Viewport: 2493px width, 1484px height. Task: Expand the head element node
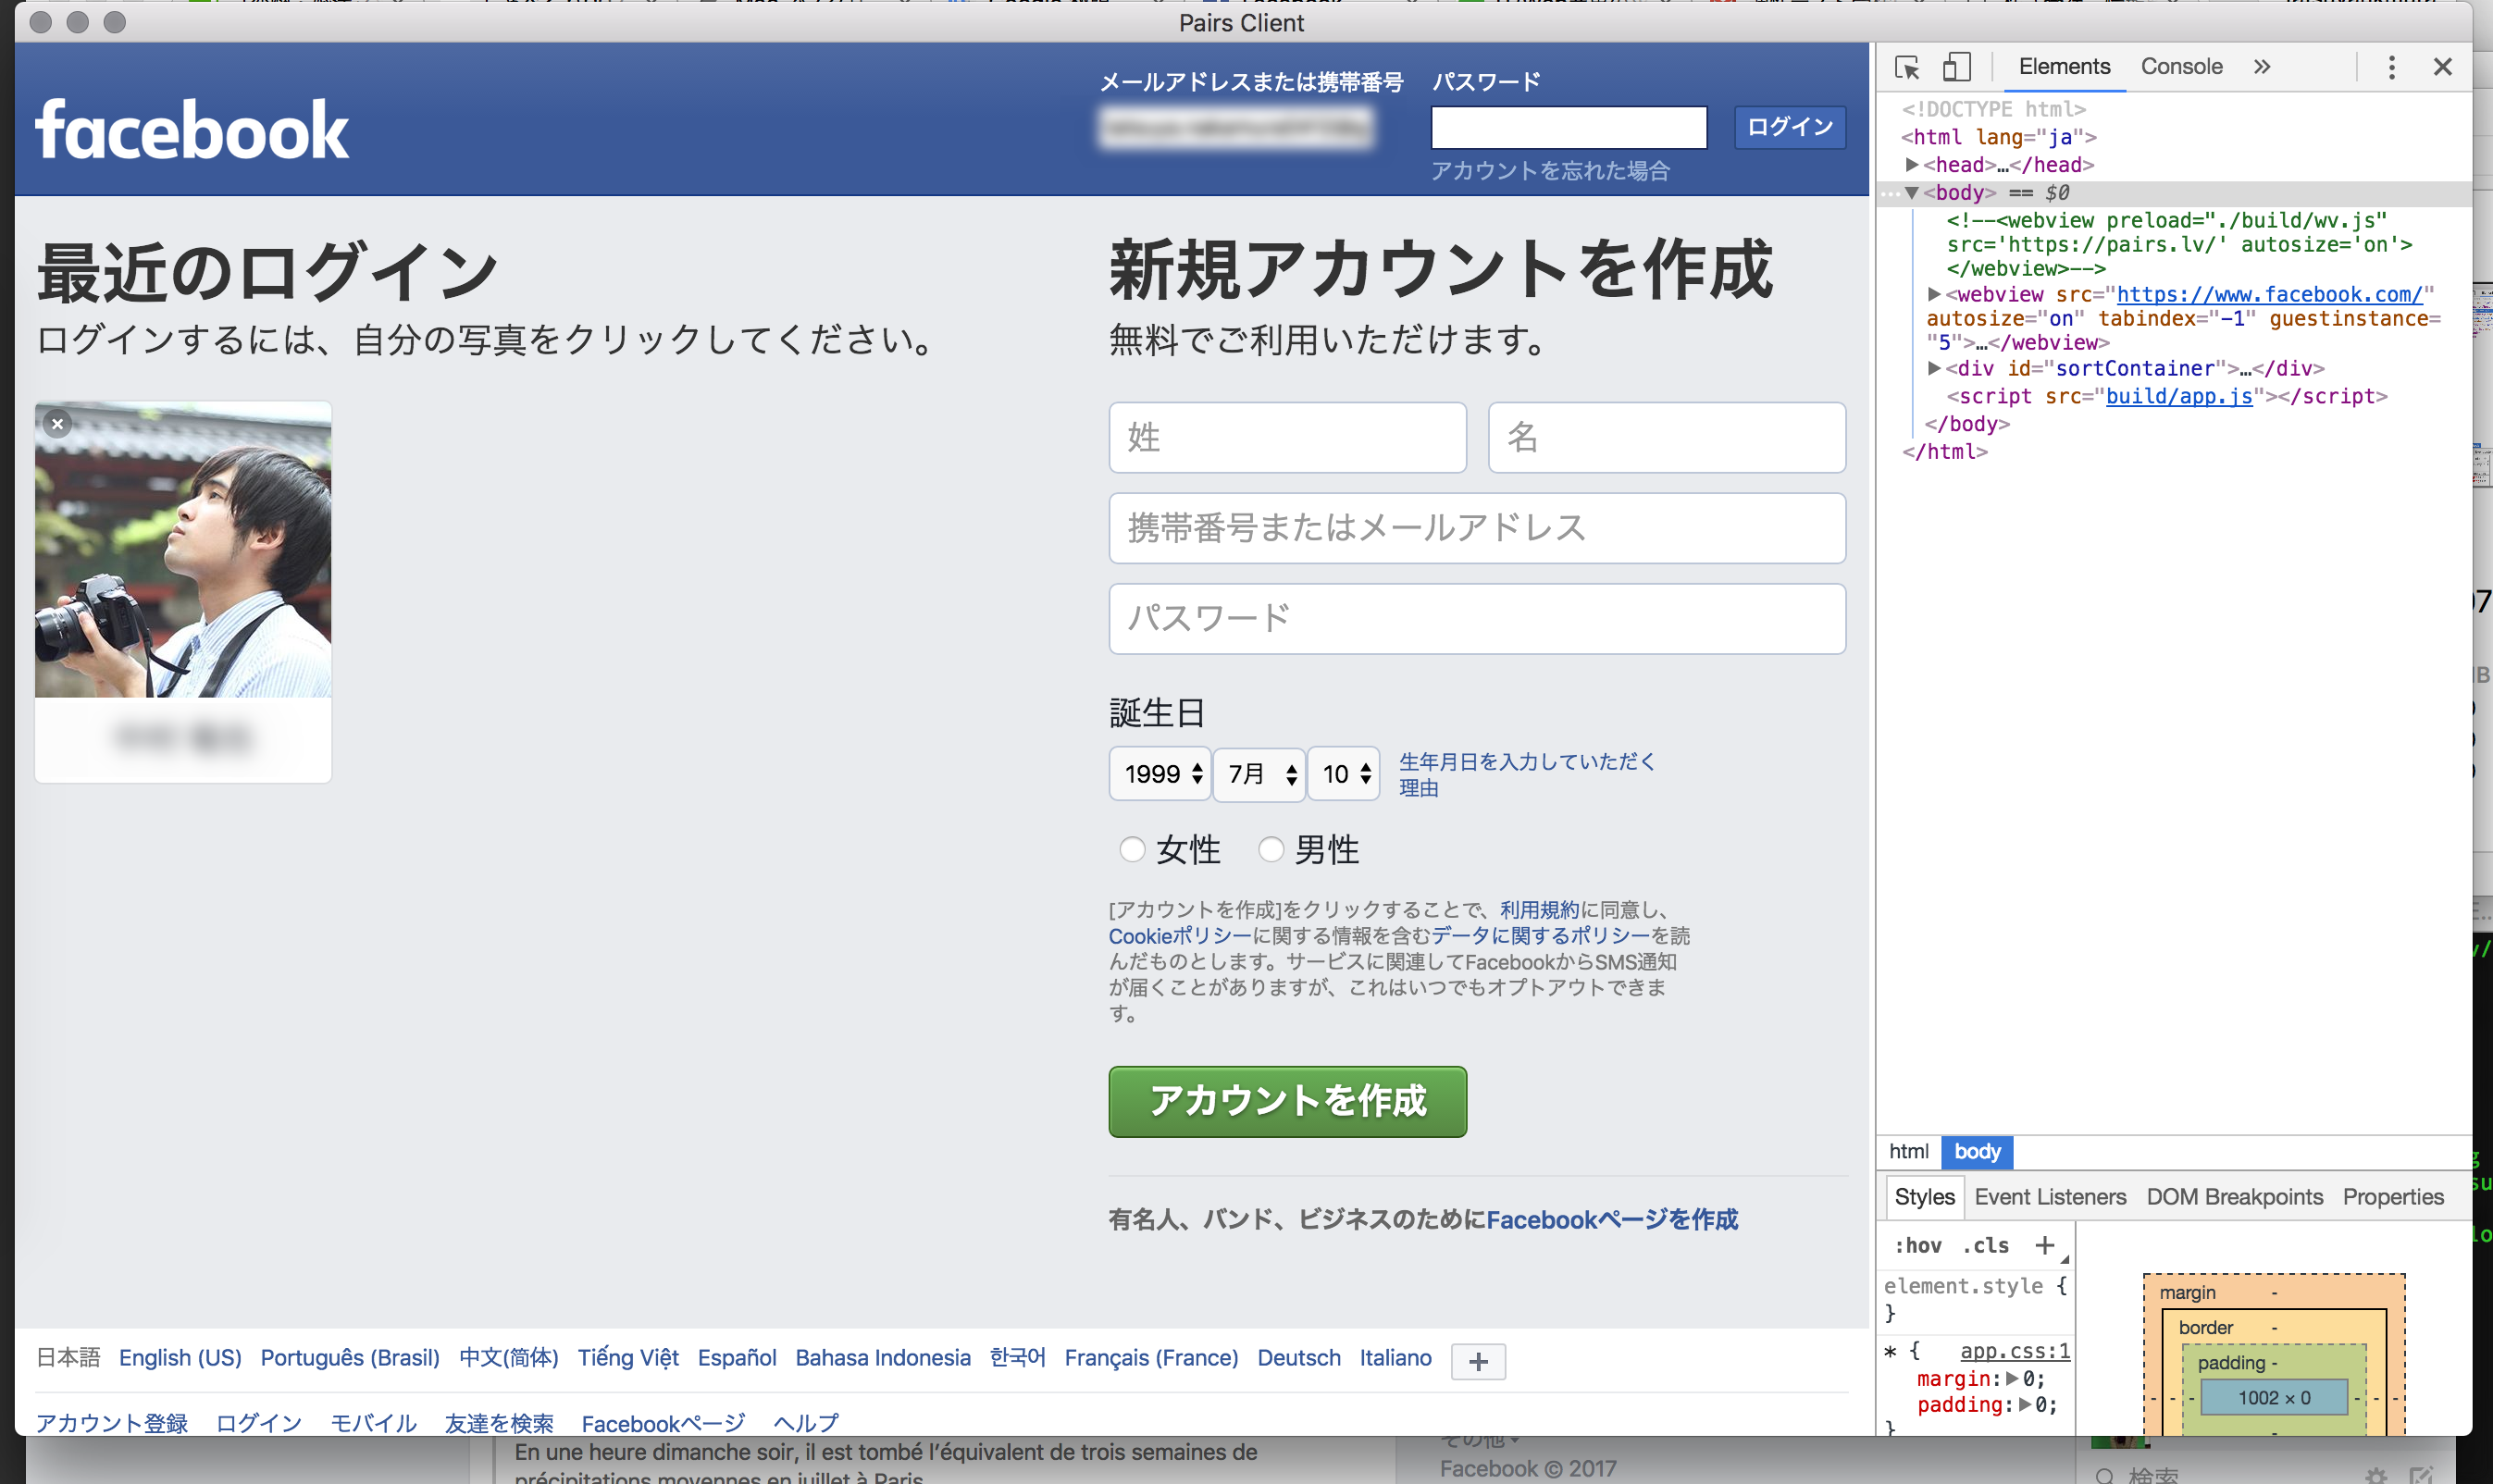[1911, 164]
